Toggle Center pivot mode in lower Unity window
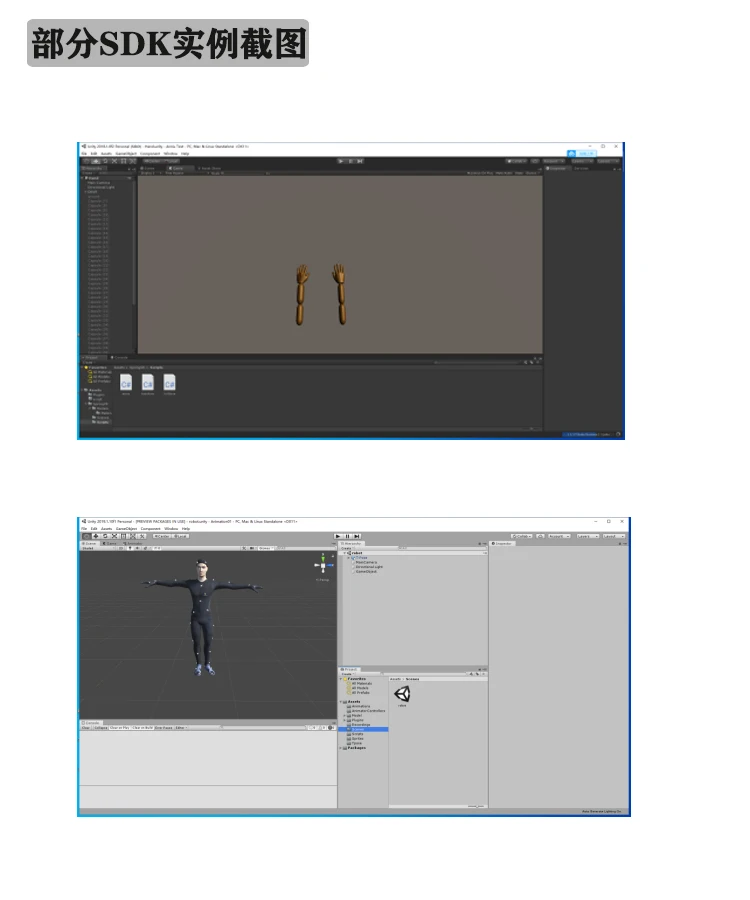 tap(162, 536)
